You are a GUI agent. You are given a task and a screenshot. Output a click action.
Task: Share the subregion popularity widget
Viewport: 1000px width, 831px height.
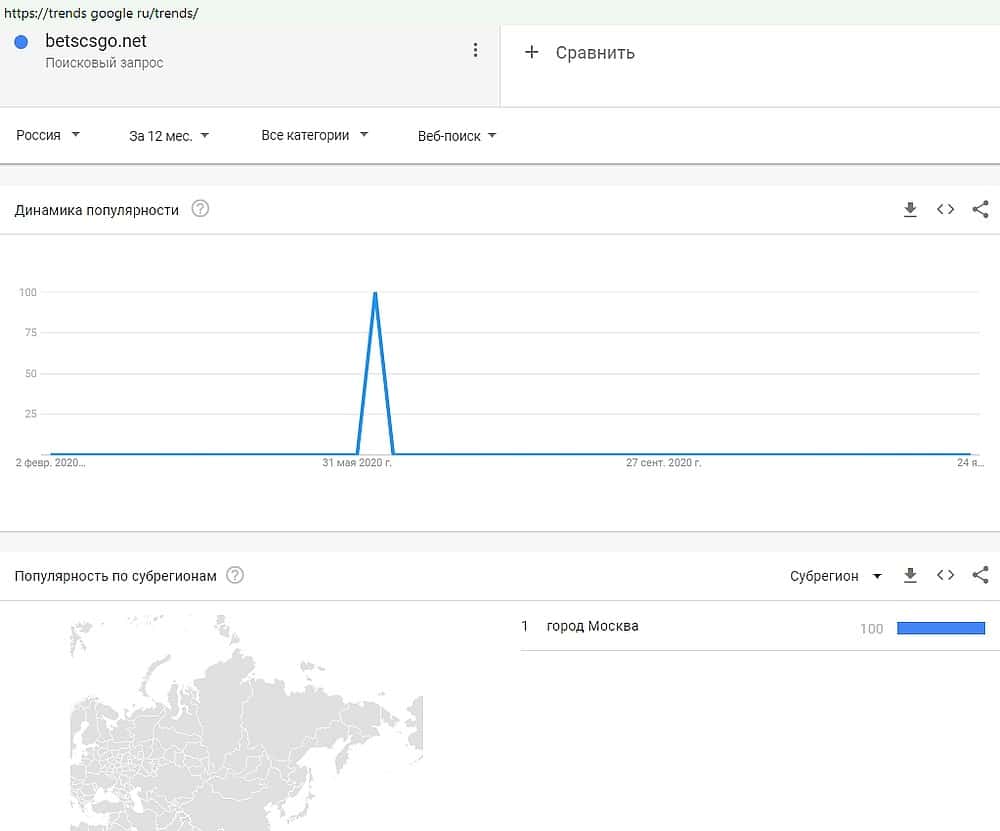tap(980, 575)
